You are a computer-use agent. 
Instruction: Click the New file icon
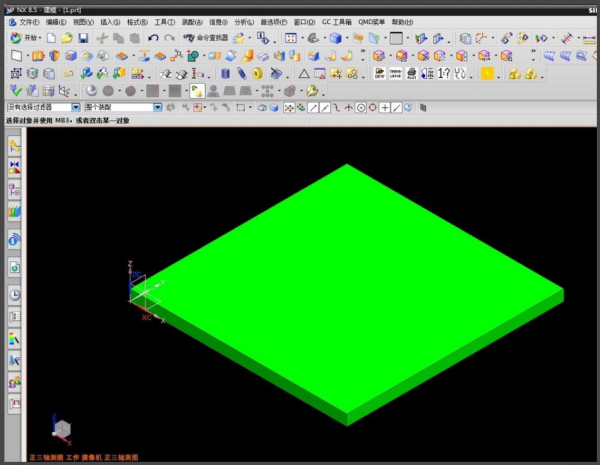[x=51, y=38]
